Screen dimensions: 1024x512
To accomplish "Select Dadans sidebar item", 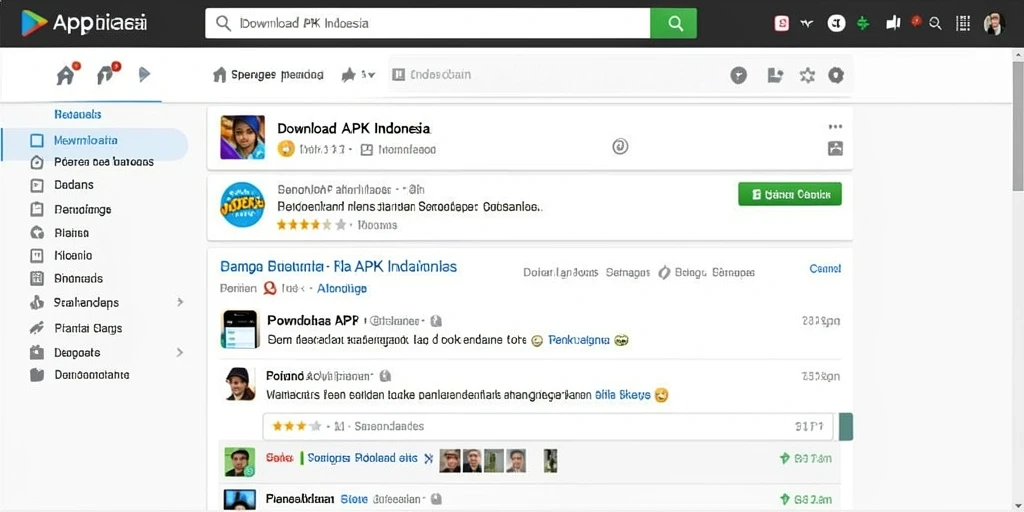I will click(63, 185).
